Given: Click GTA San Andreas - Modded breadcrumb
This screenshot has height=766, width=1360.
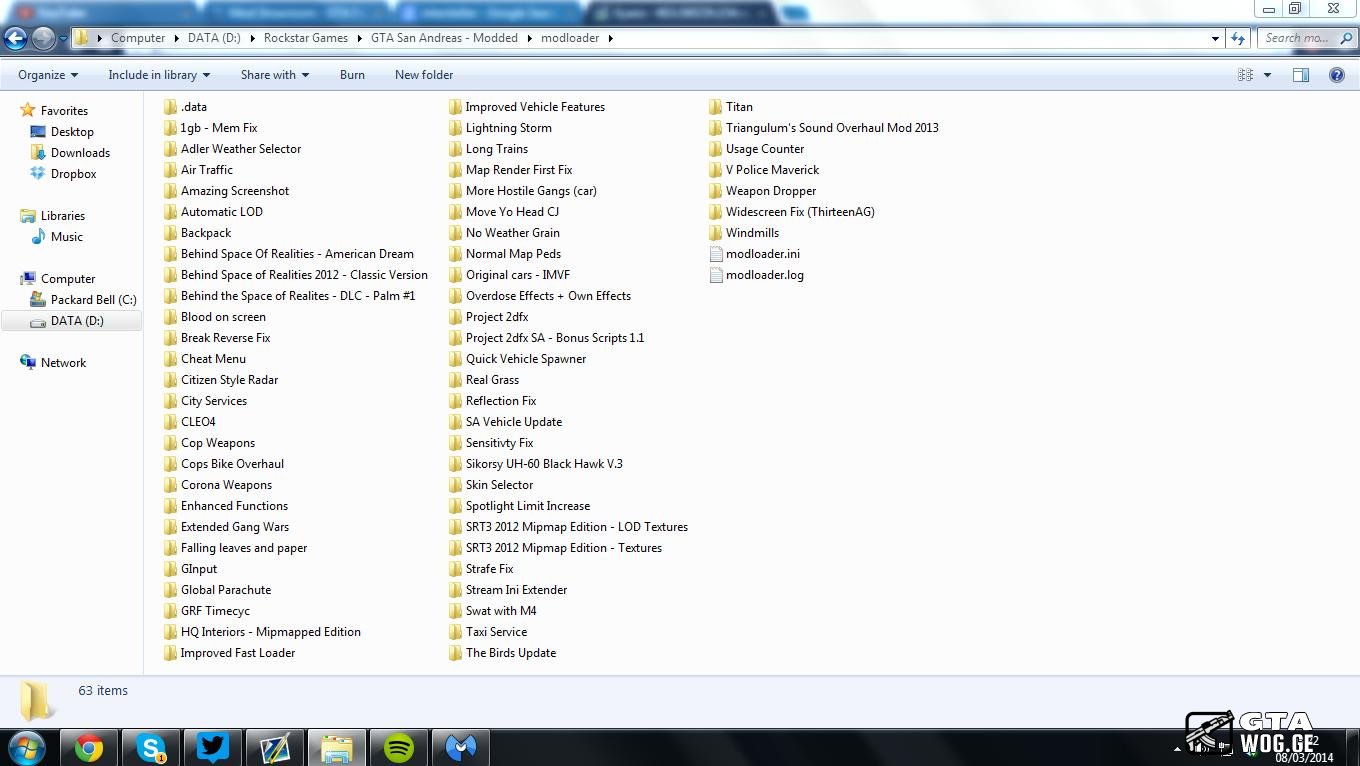Looking at the screenshot, I should tap(444, 38).
